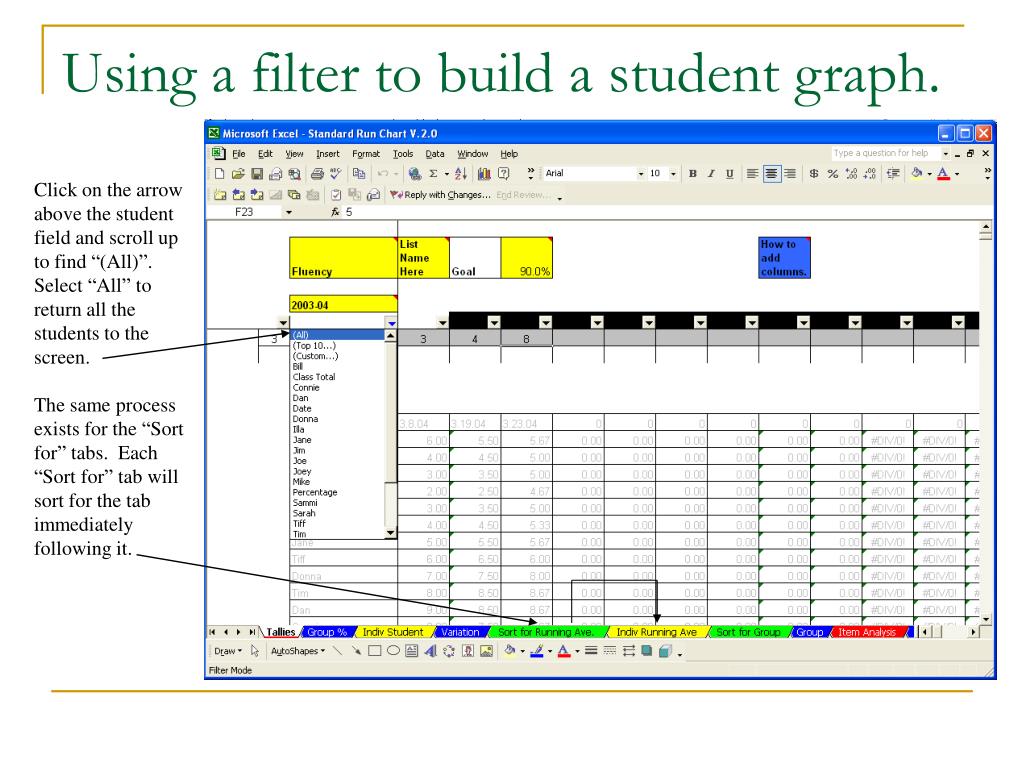The height and width of the screenshot is (768, 1024).
Task: Apply Percent Style formatting icon
Action: (833, 174)
